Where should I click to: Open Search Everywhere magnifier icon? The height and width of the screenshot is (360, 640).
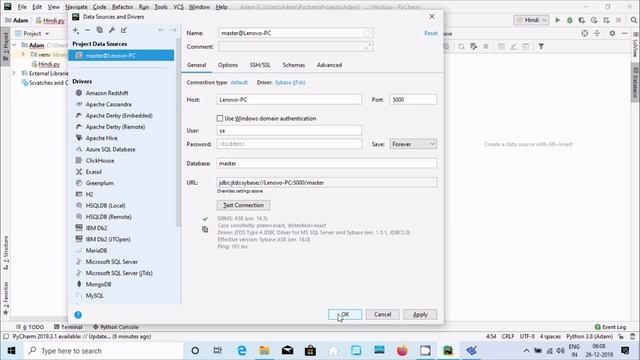(x=633, y=20)
